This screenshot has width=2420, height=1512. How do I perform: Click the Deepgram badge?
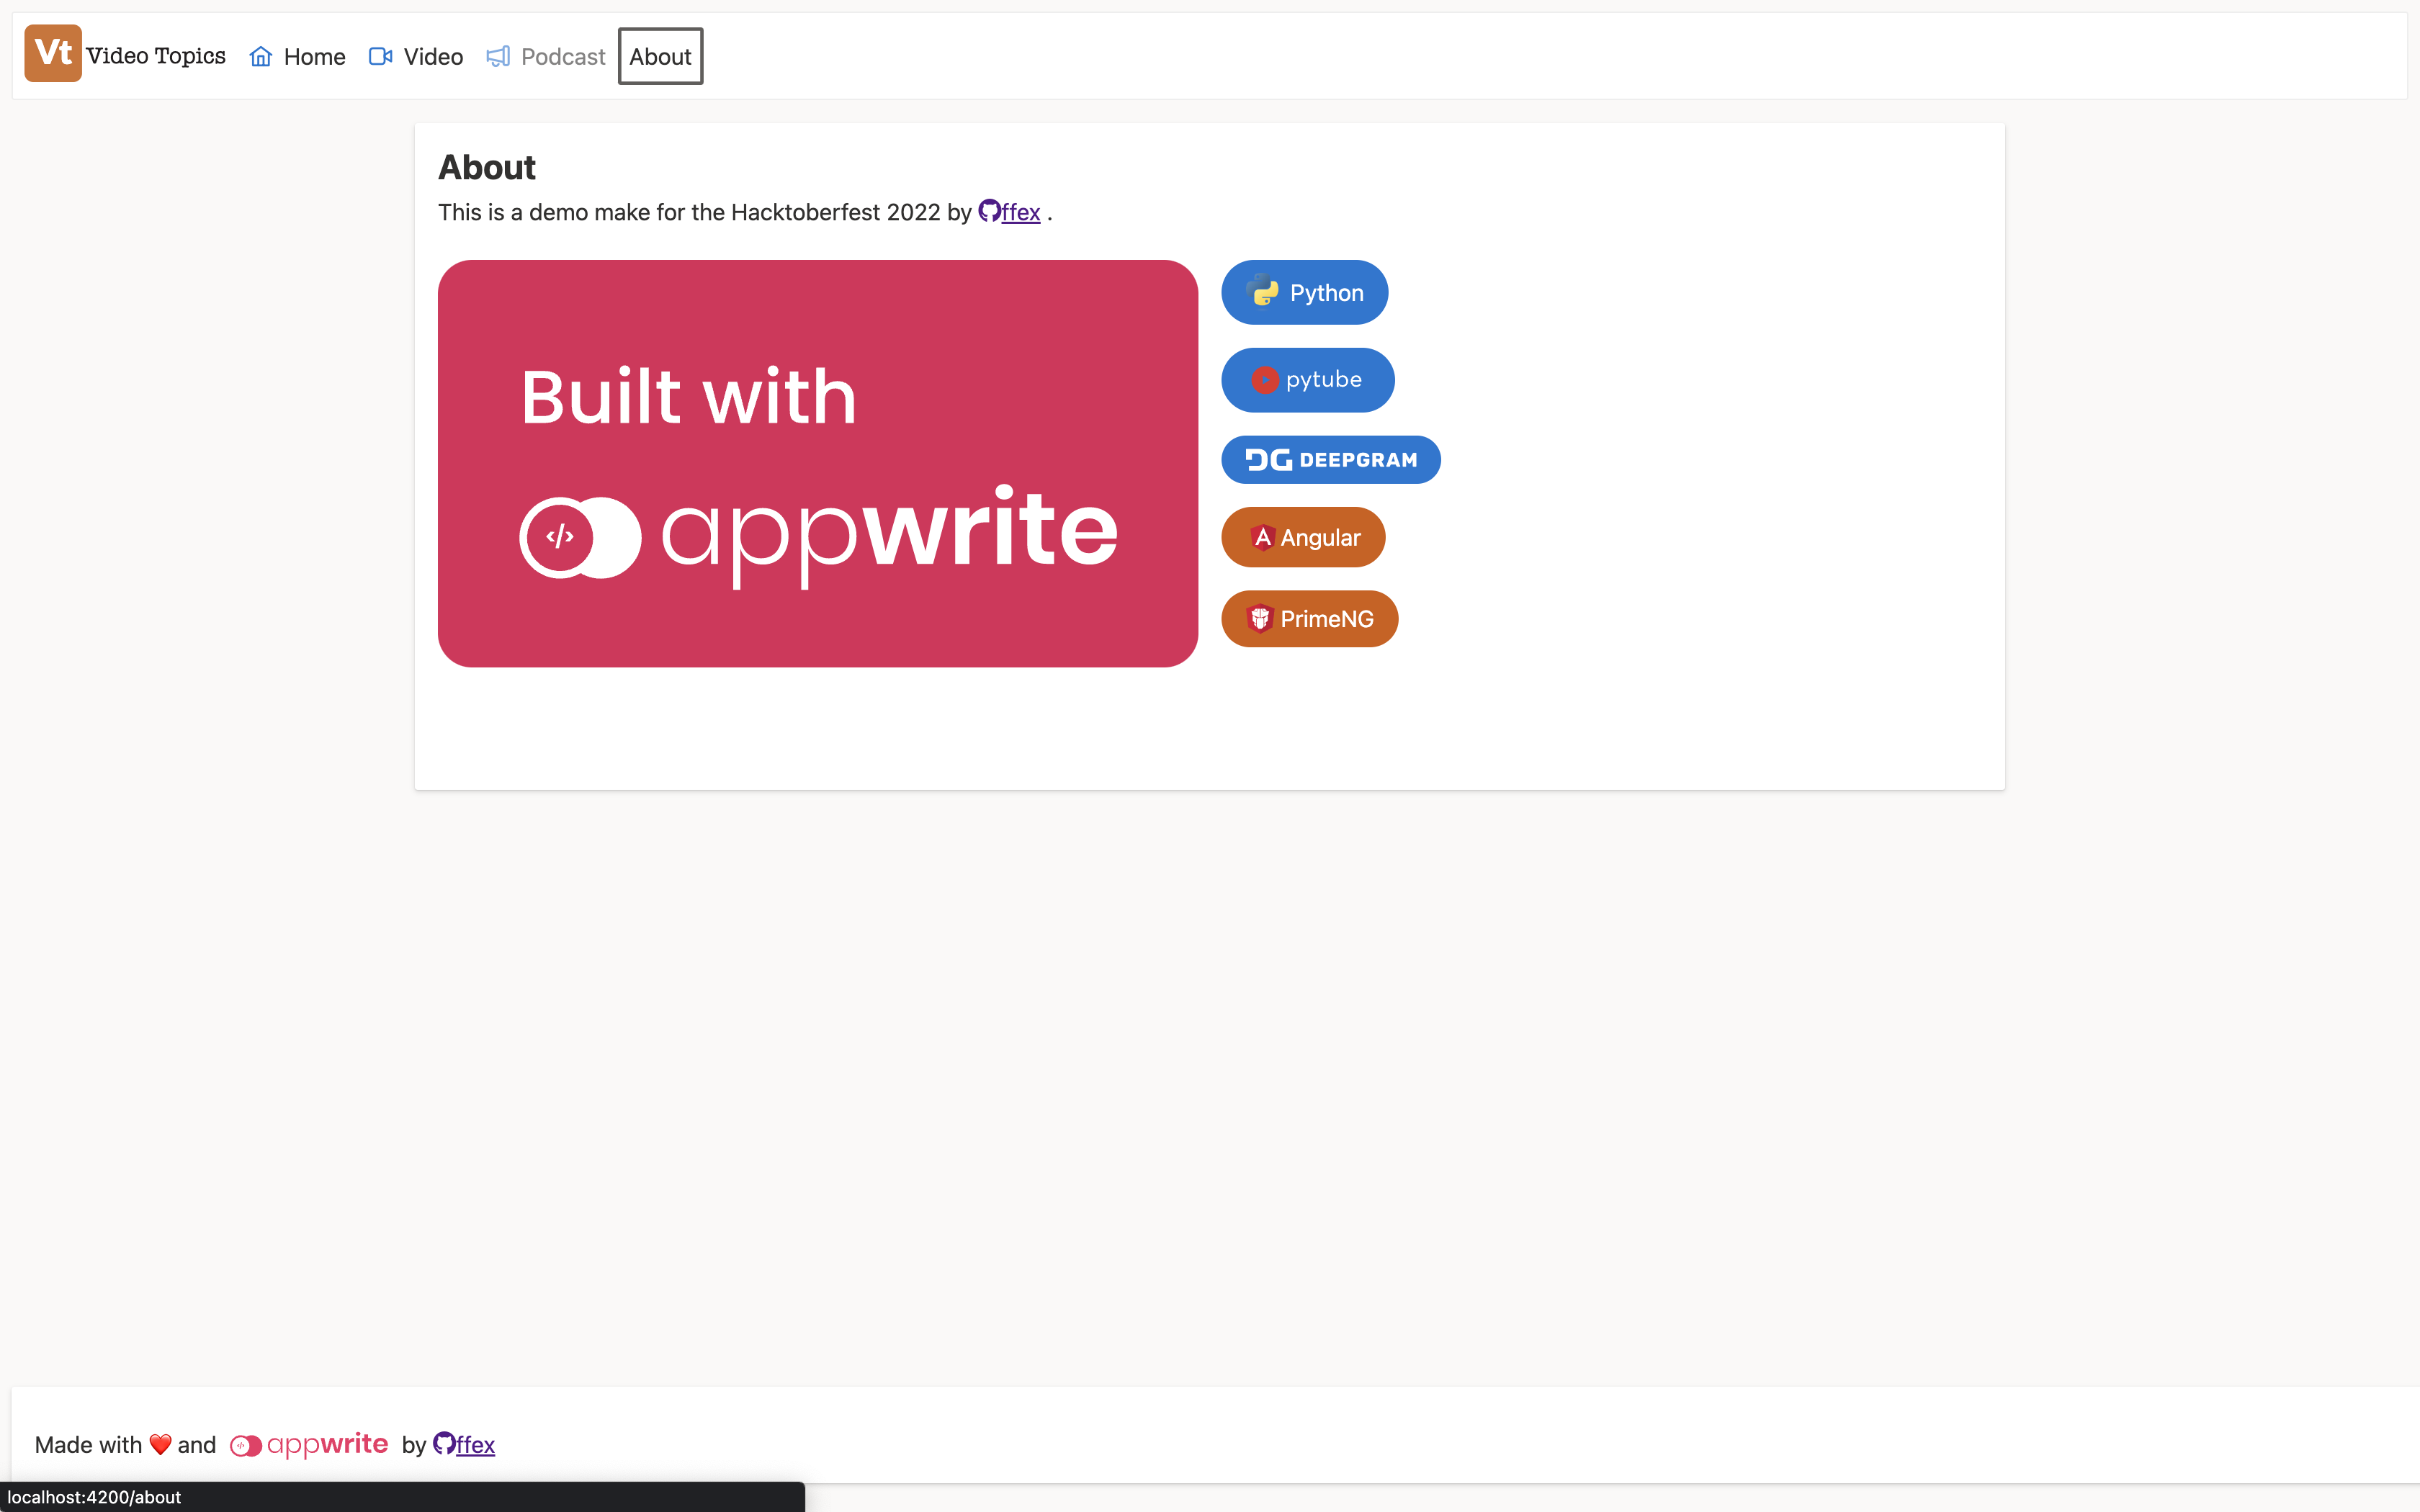pyautogui.click(x=1330, y=460)
